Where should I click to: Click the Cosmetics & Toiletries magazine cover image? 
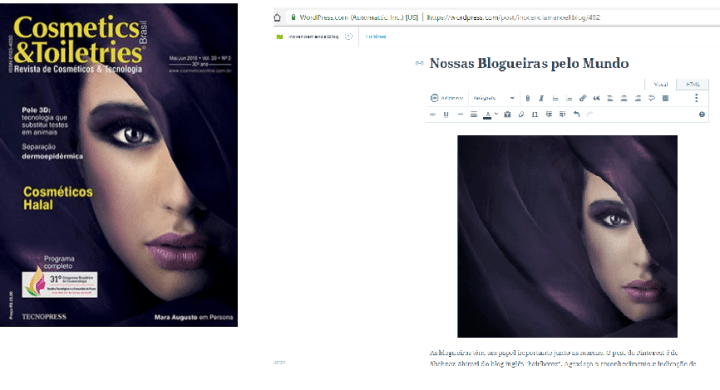click(119, 165)
